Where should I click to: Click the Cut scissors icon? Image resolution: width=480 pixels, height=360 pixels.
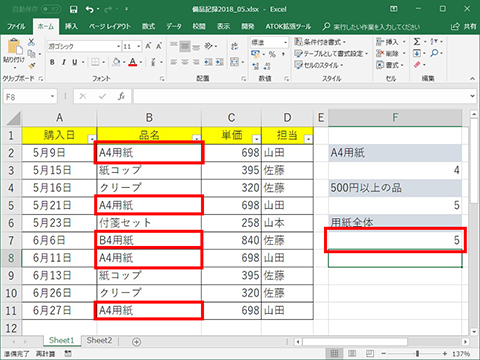31,42
